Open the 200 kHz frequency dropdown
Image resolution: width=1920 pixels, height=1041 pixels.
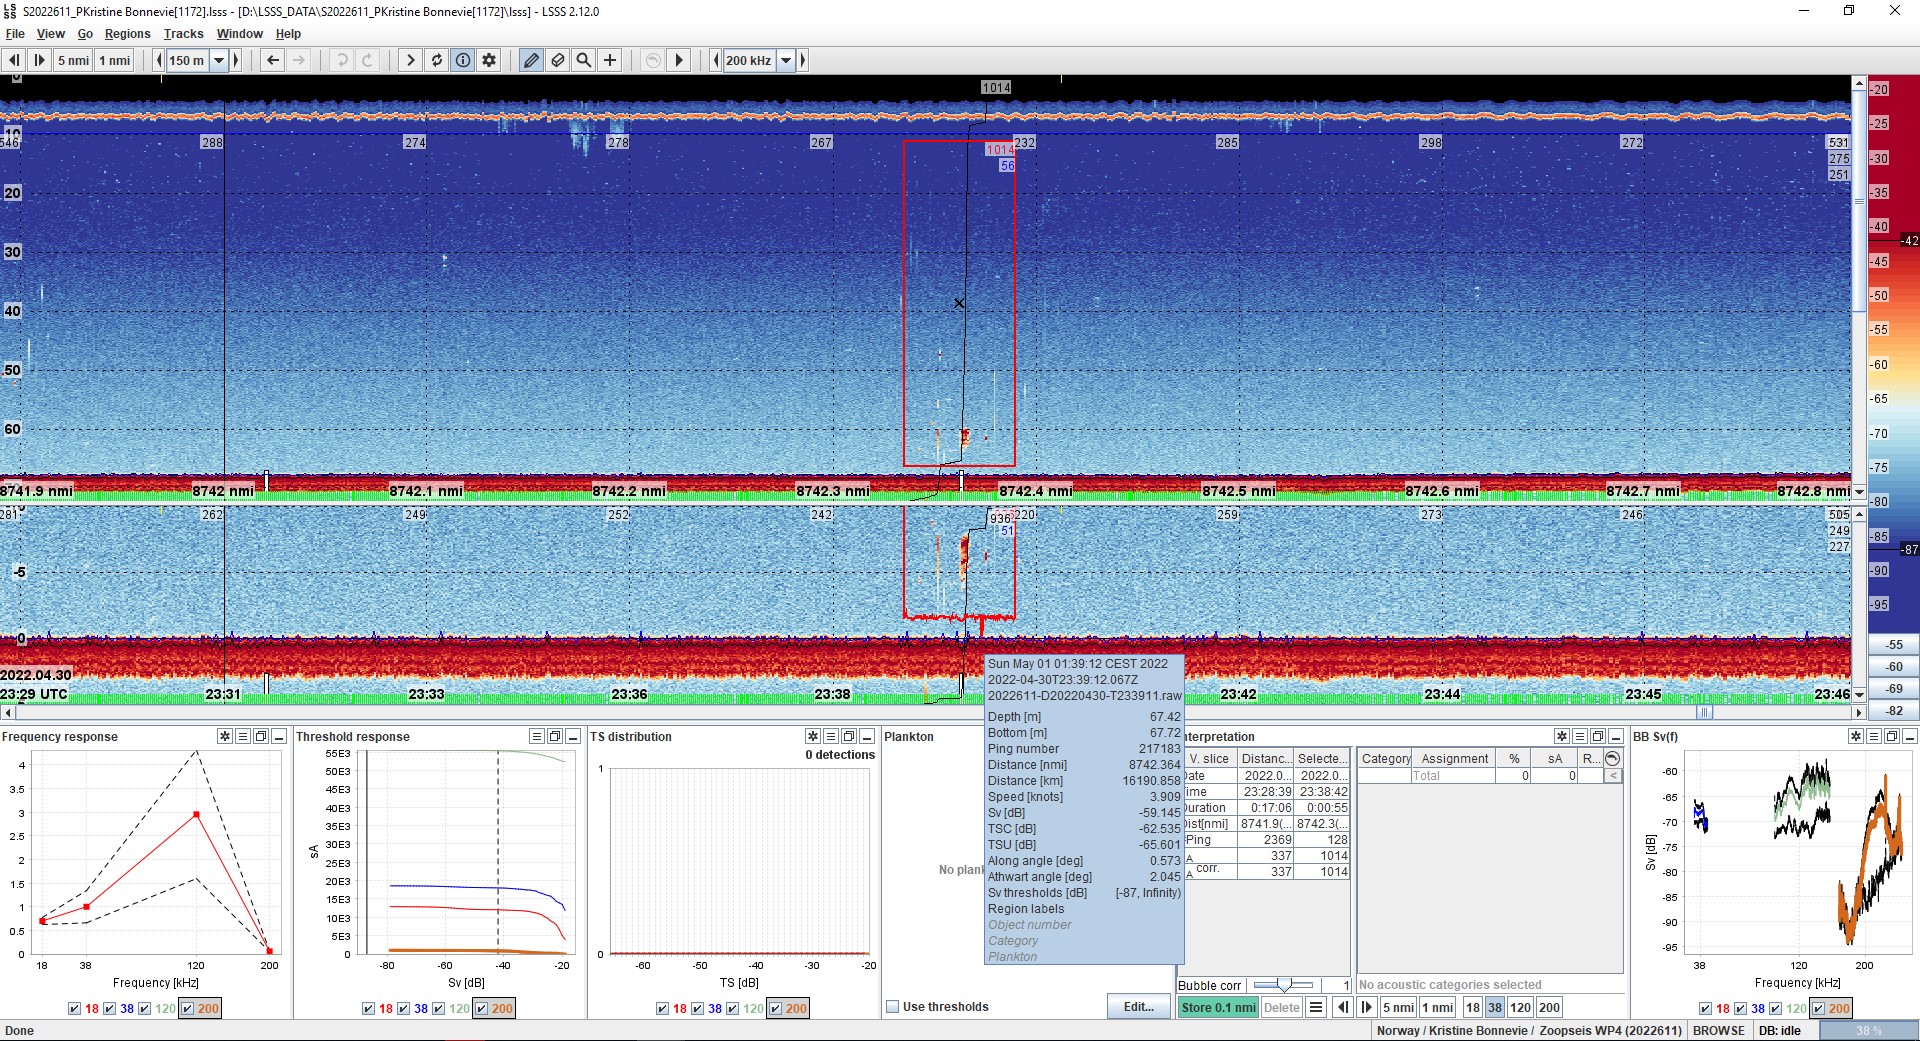tap(784, 60)
